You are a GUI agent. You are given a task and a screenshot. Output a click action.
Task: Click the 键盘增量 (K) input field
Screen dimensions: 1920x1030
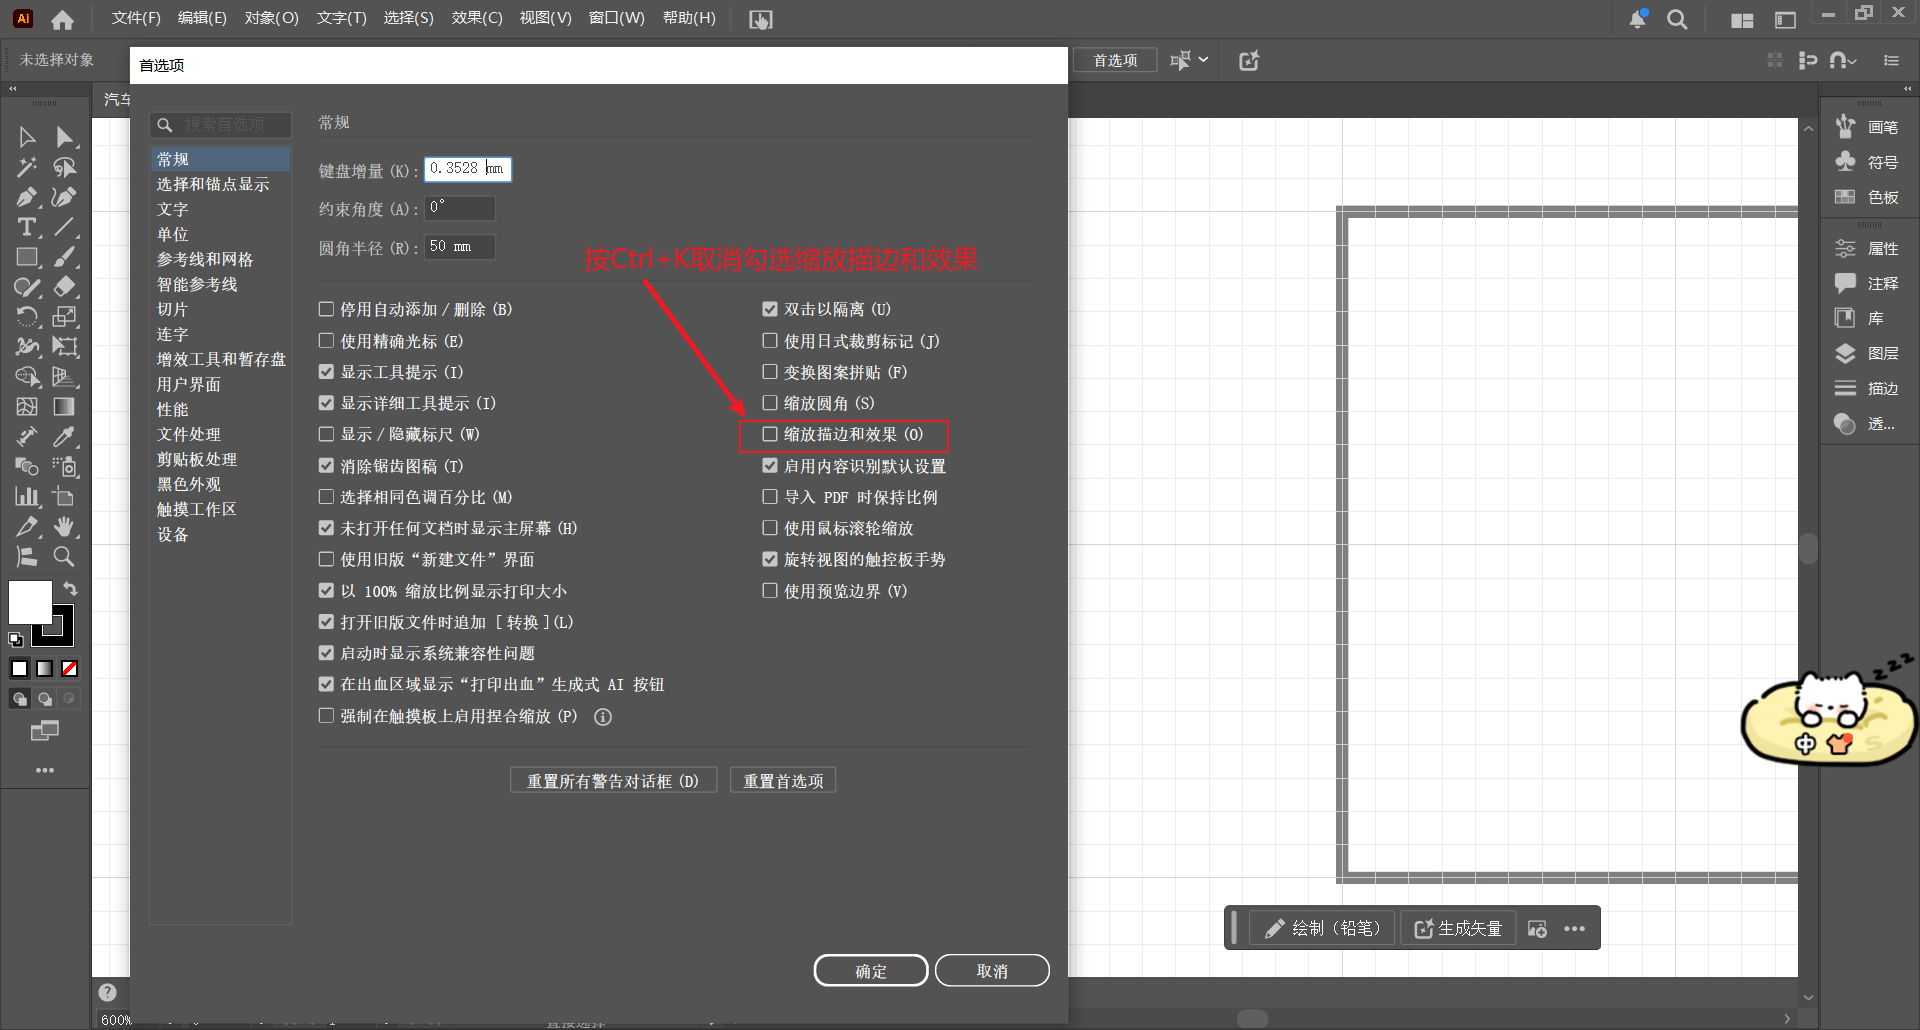pos(468,169)
